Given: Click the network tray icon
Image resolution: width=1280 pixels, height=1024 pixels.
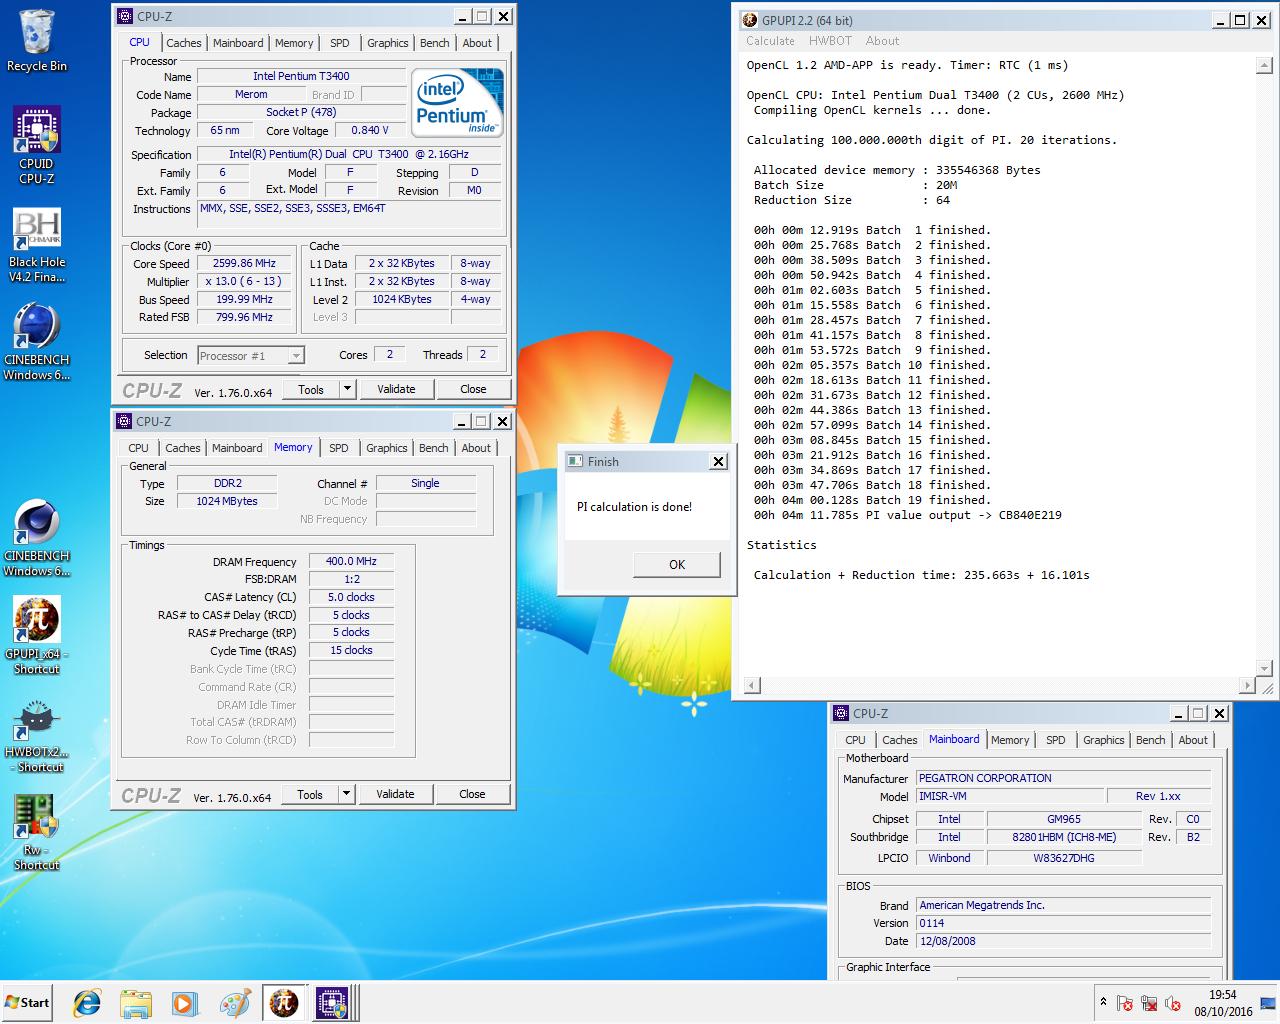Looking at the screenshot, I should pyautogui.click(x=1148, y=1003).
